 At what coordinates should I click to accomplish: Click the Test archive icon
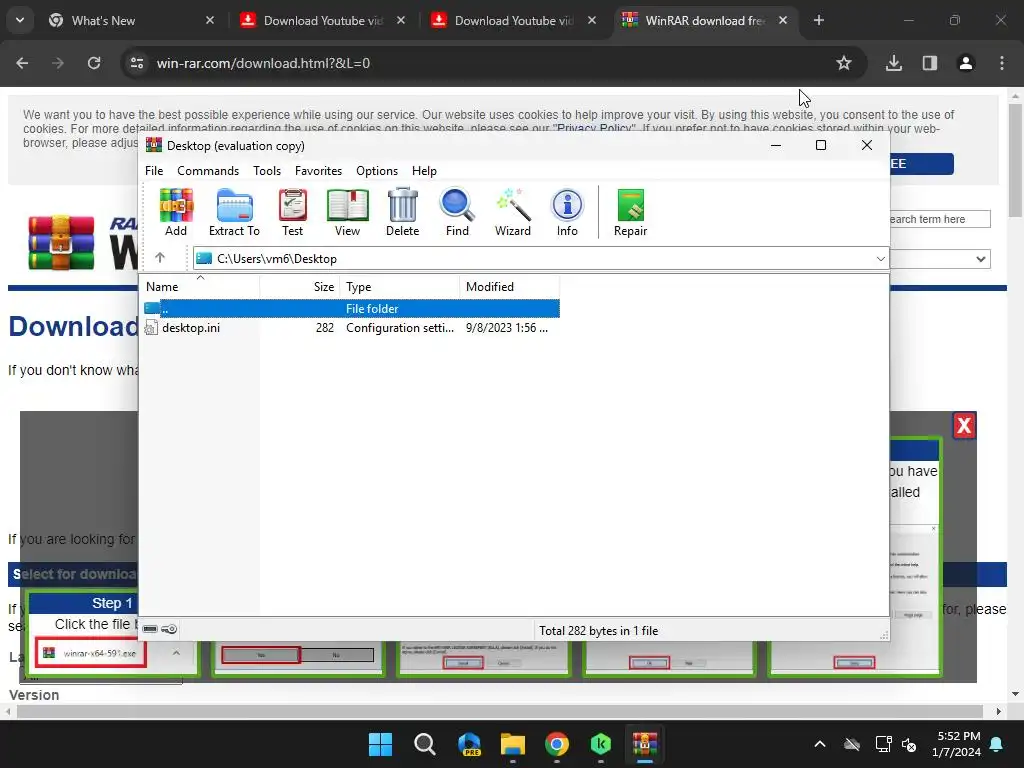click(x=293, y=212)
